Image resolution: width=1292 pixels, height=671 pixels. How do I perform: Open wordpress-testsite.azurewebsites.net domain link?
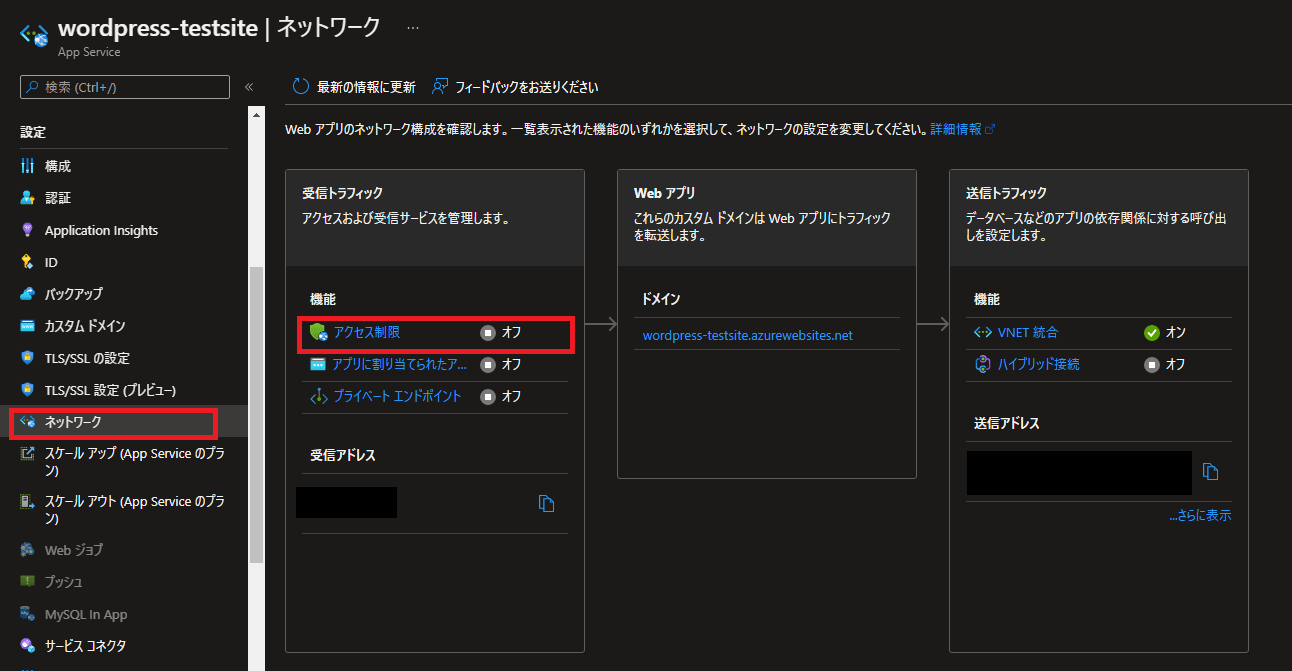pos(747,335)
